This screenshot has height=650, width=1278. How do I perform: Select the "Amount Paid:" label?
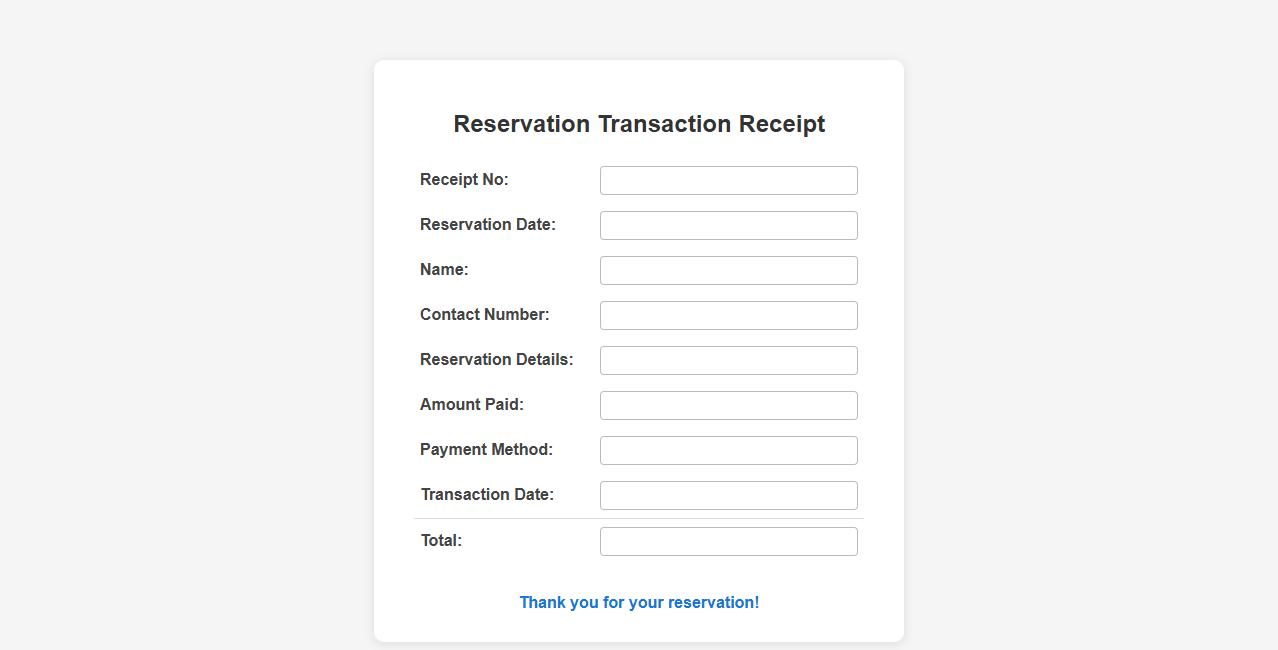coord(471,405)
